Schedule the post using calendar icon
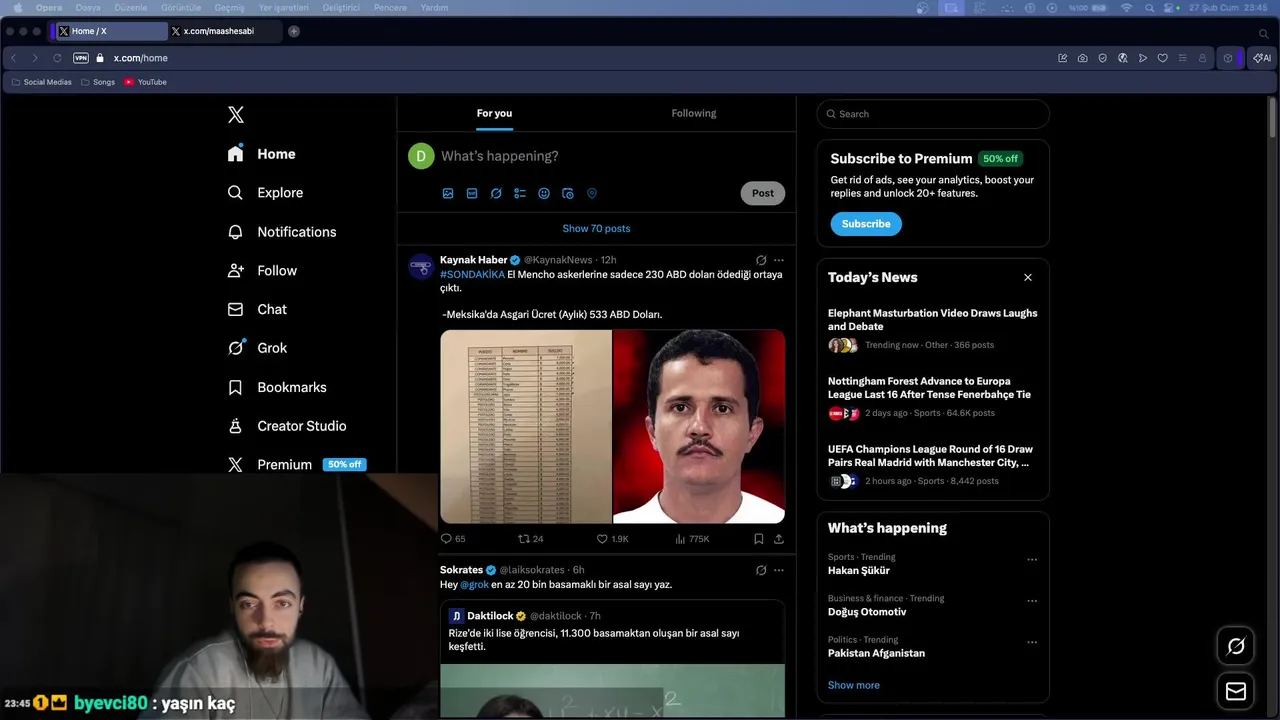1280x720 pixels. pyautogui.click(x=568, y=194)
